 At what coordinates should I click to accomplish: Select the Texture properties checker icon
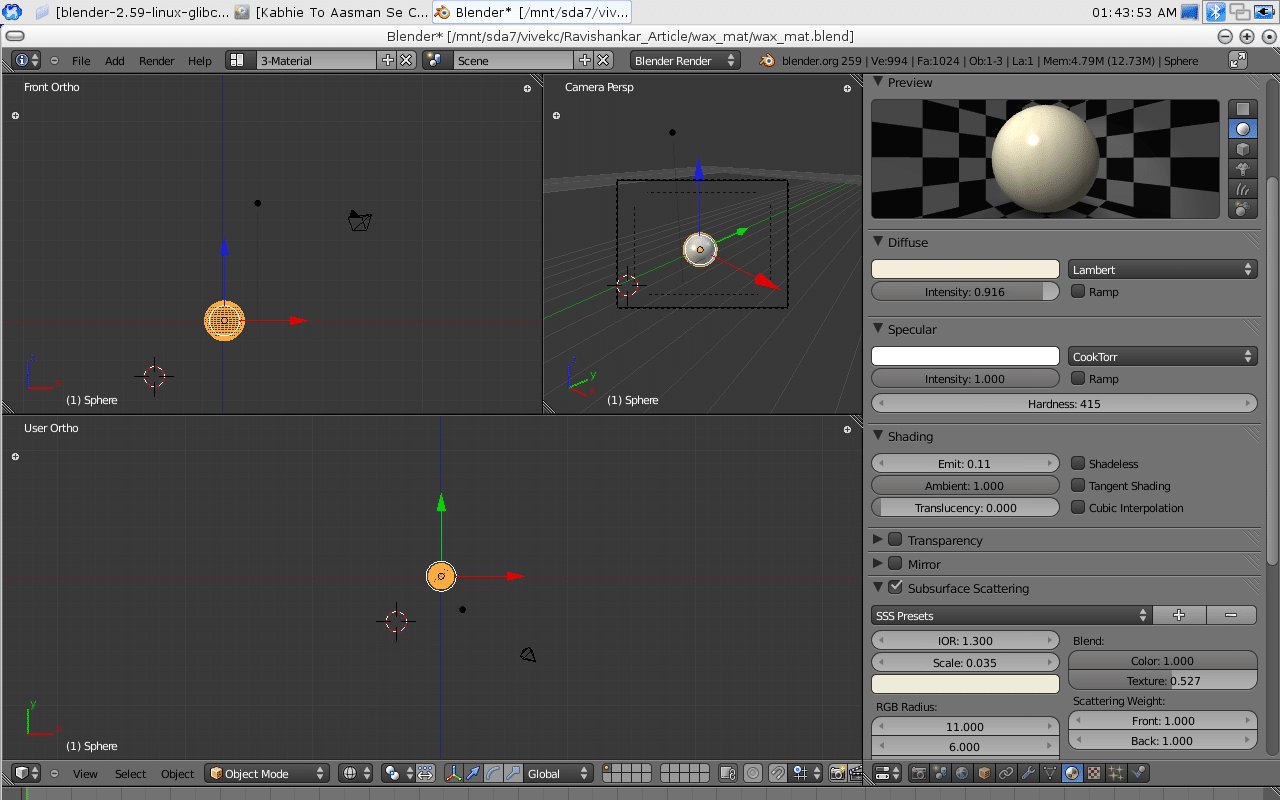[1094, 773]
